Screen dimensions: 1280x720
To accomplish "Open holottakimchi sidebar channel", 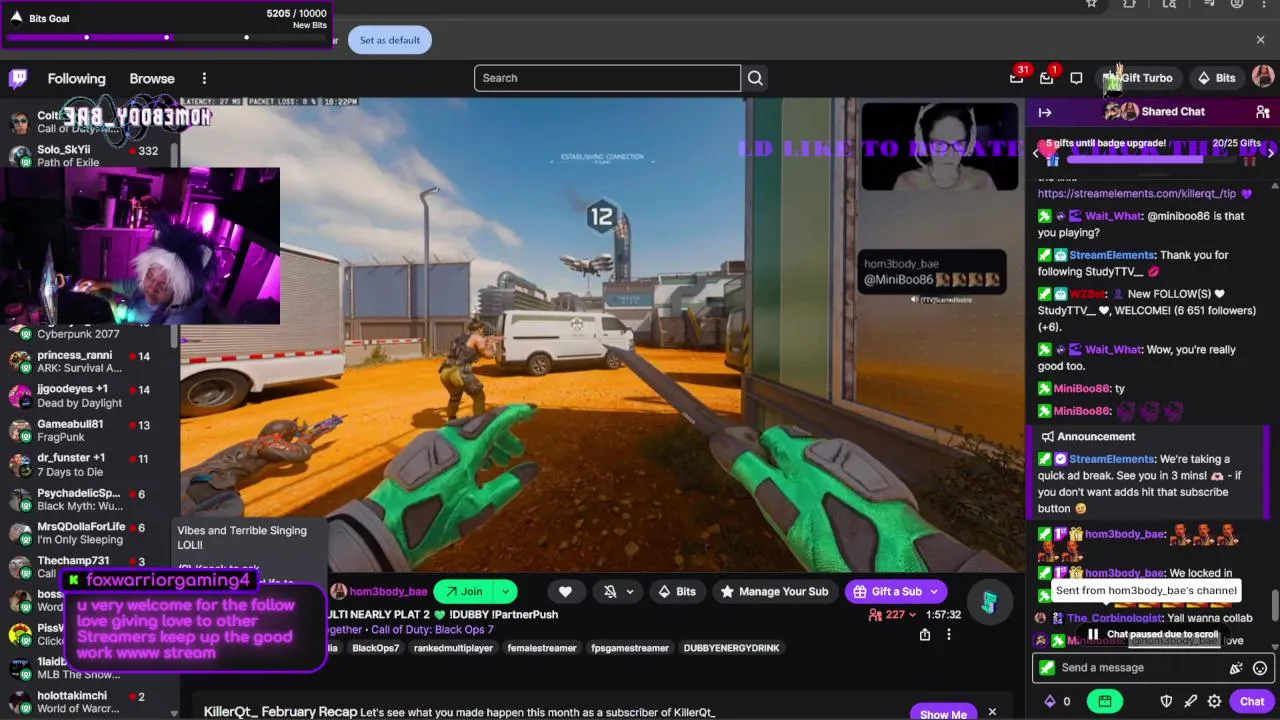I will (88, 702).
